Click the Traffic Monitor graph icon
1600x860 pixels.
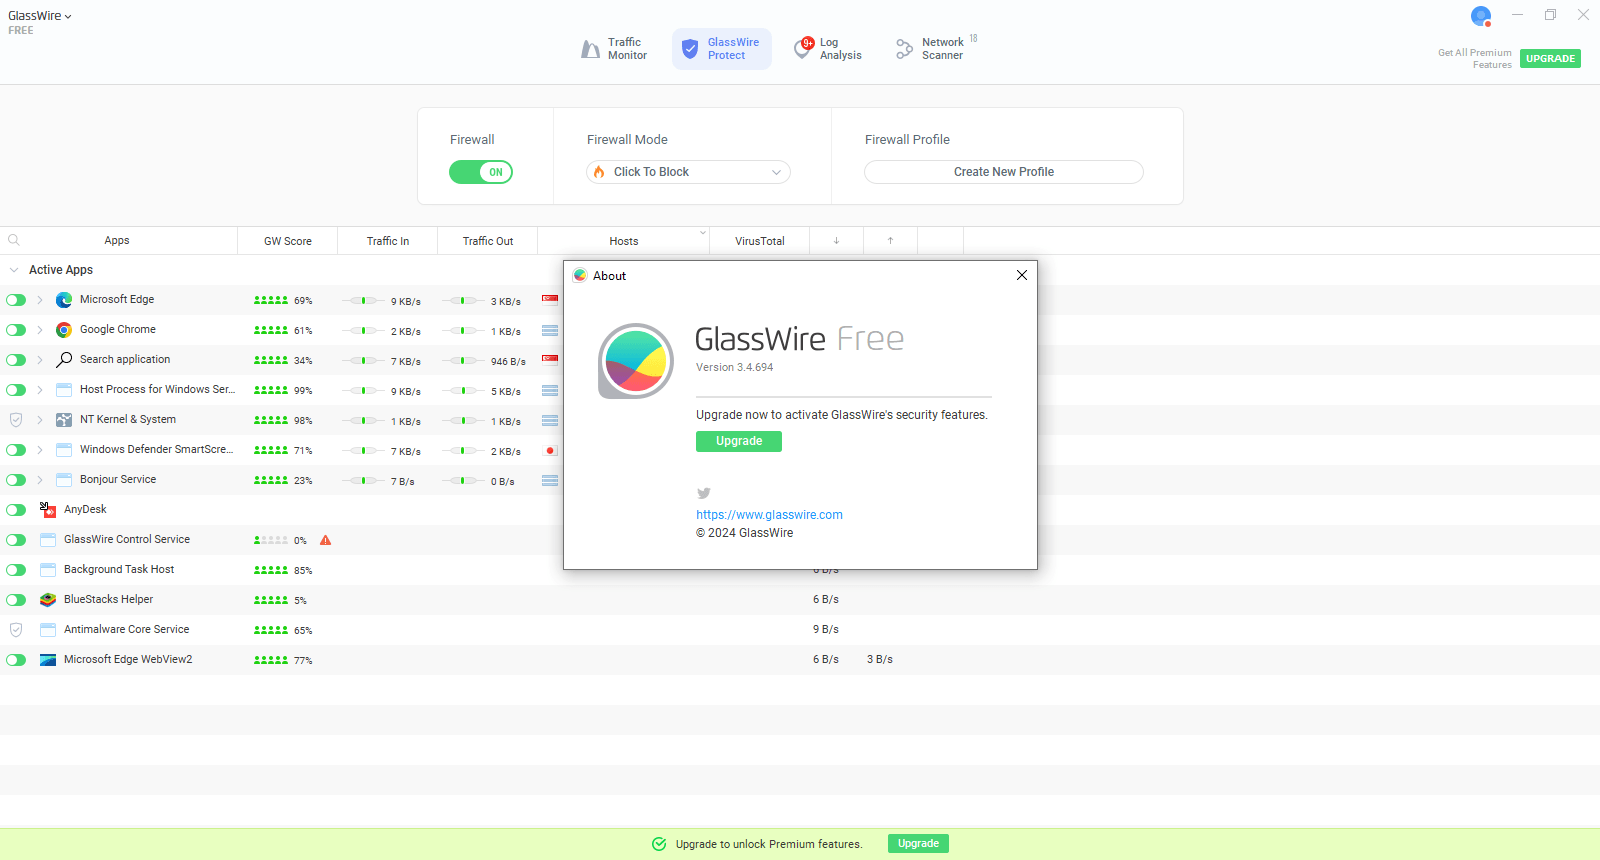point(590,49)
